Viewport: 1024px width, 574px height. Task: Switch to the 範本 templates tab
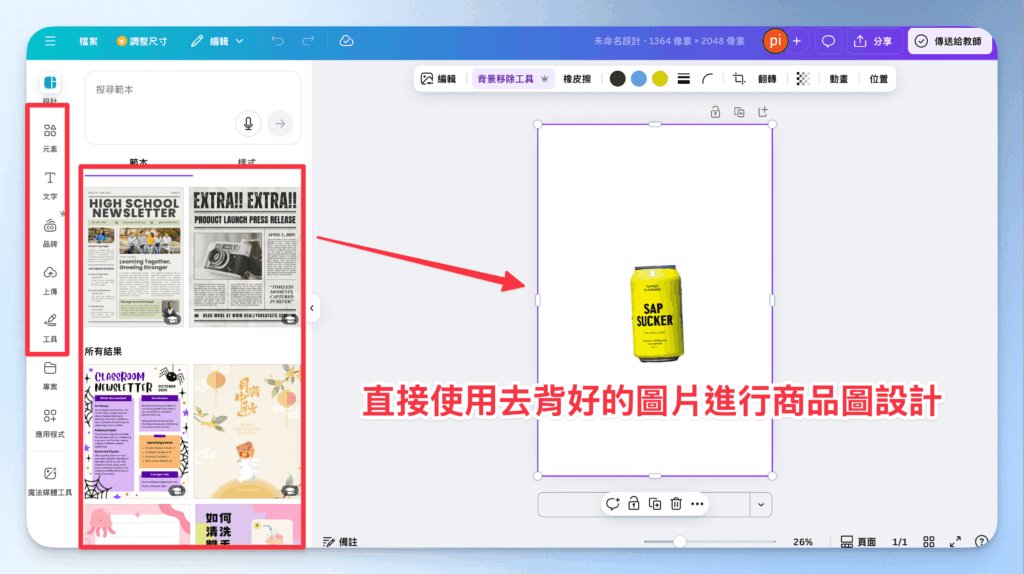click(138, 162)
